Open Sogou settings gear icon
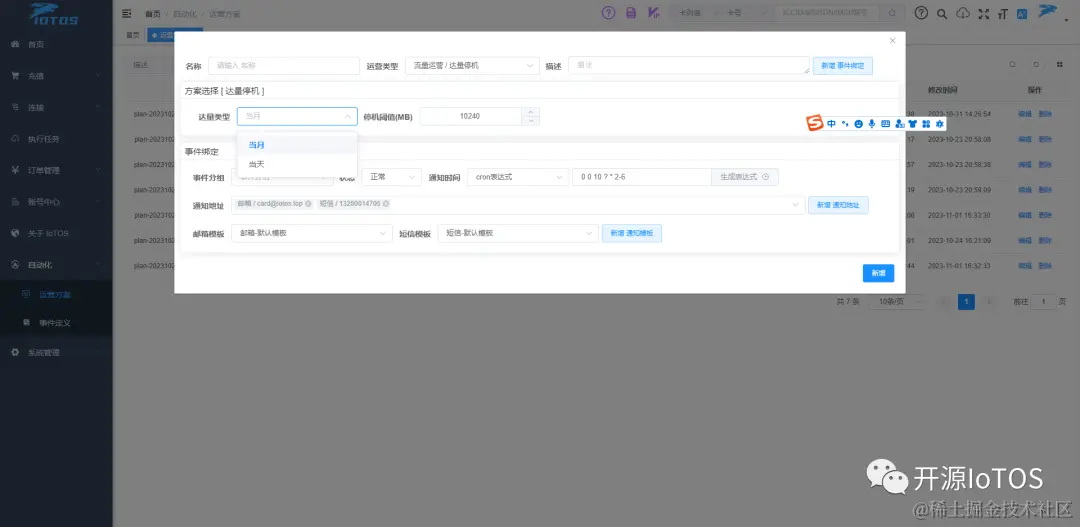This screenshot has width=1080, height=527. pos(939,124)
